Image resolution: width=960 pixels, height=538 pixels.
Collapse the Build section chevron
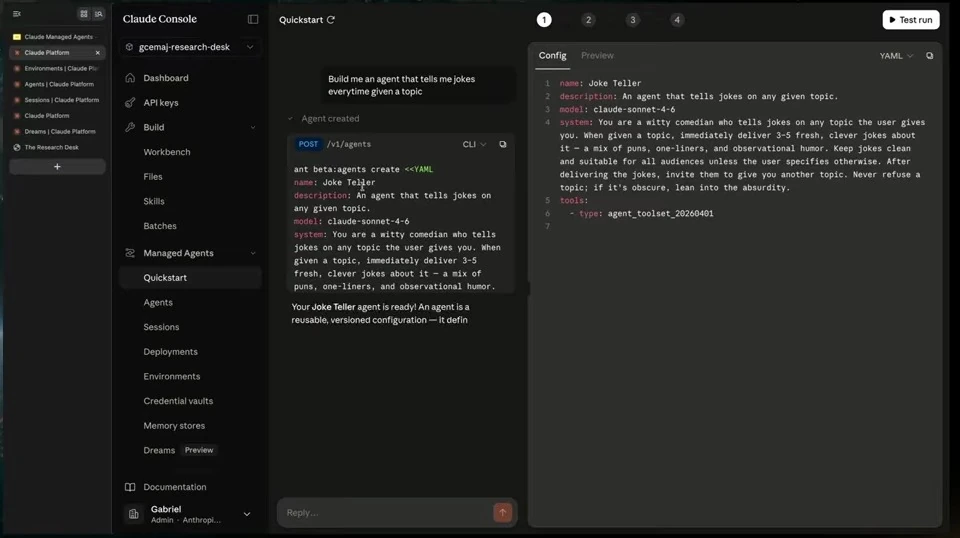pos(253,127)
